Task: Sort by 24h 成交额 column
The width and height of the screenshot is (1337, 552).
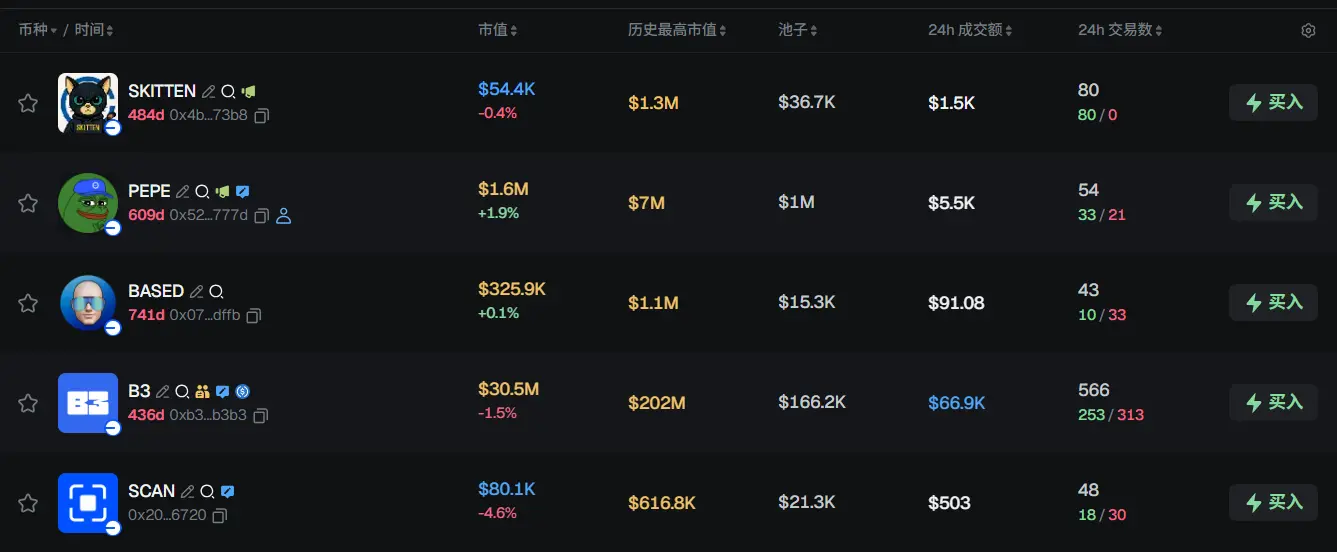Action: (970, 31)
